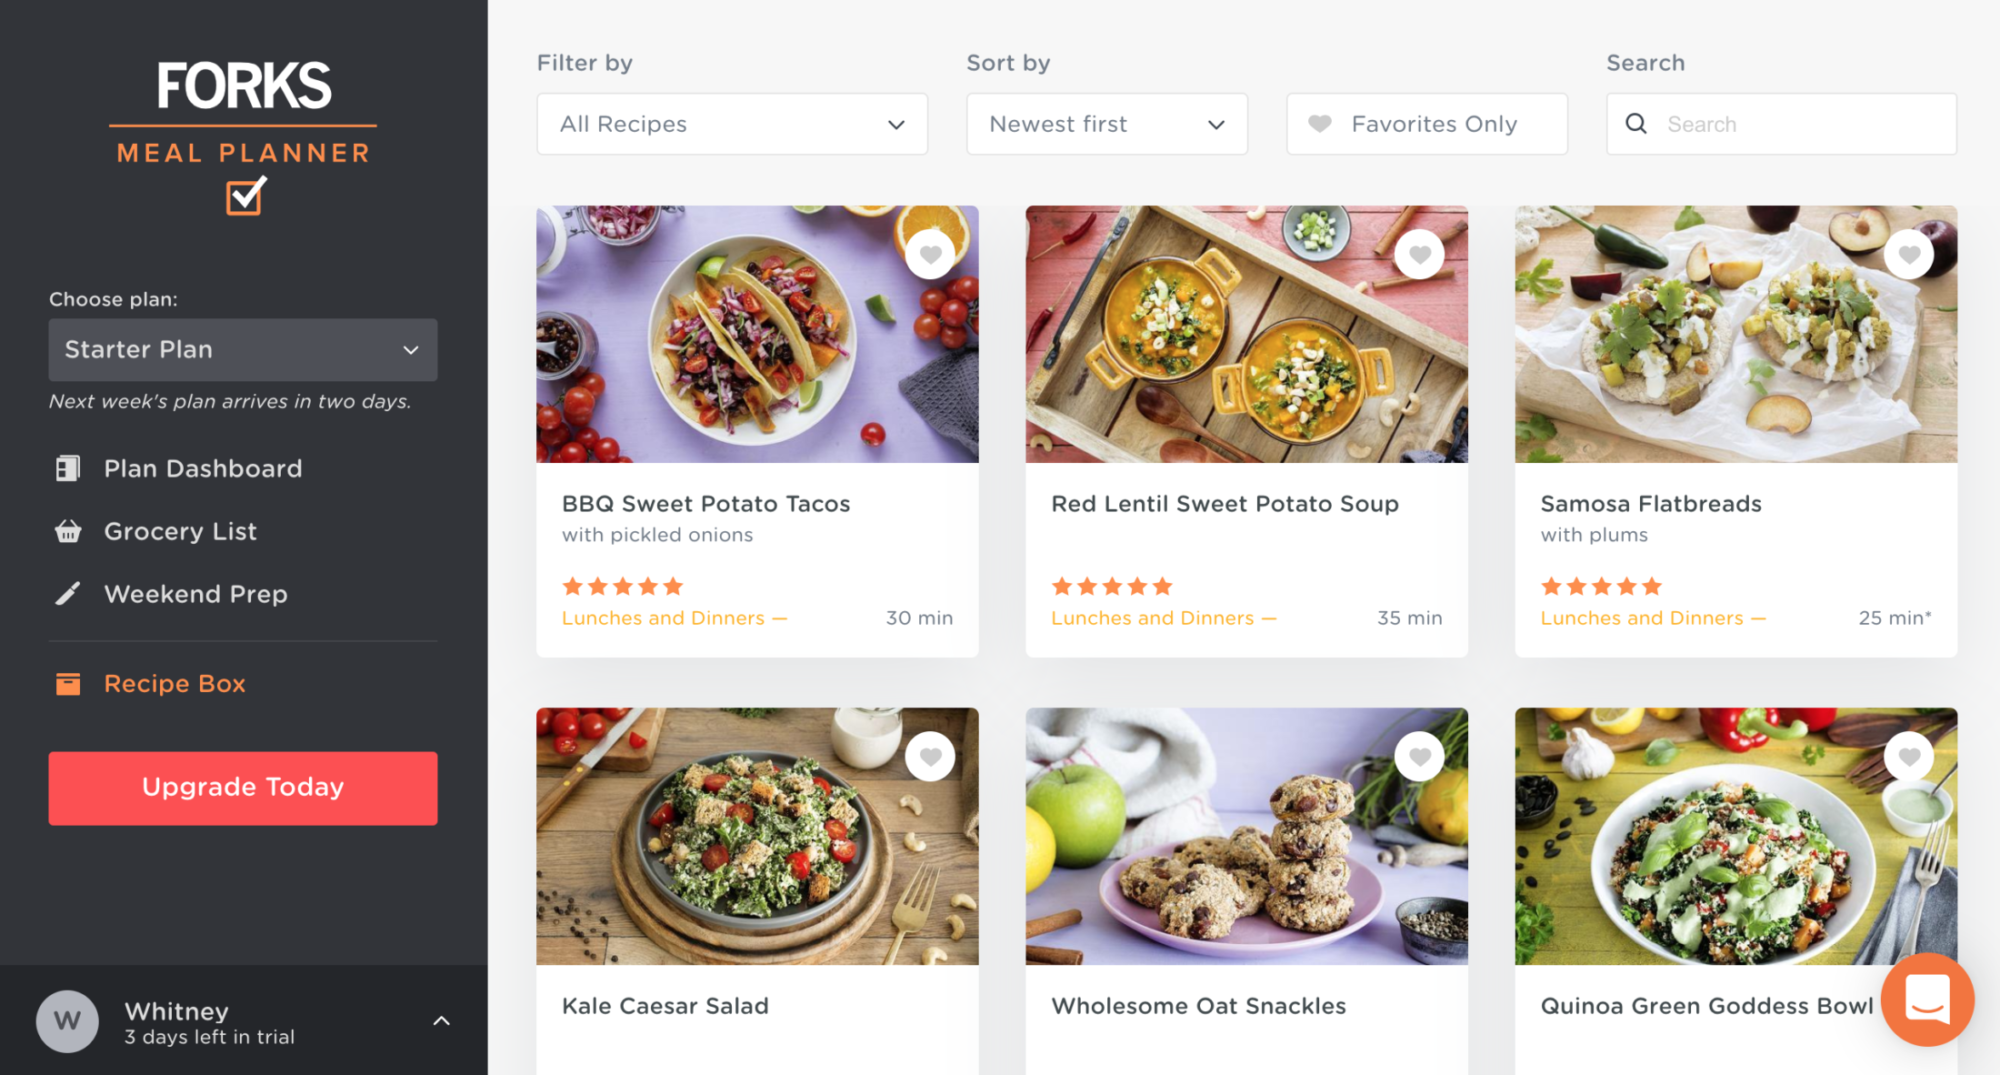Expand the All Recipes filter dropdown
This screenshot has height=1075, width=2000.
(x=731, y=124)
